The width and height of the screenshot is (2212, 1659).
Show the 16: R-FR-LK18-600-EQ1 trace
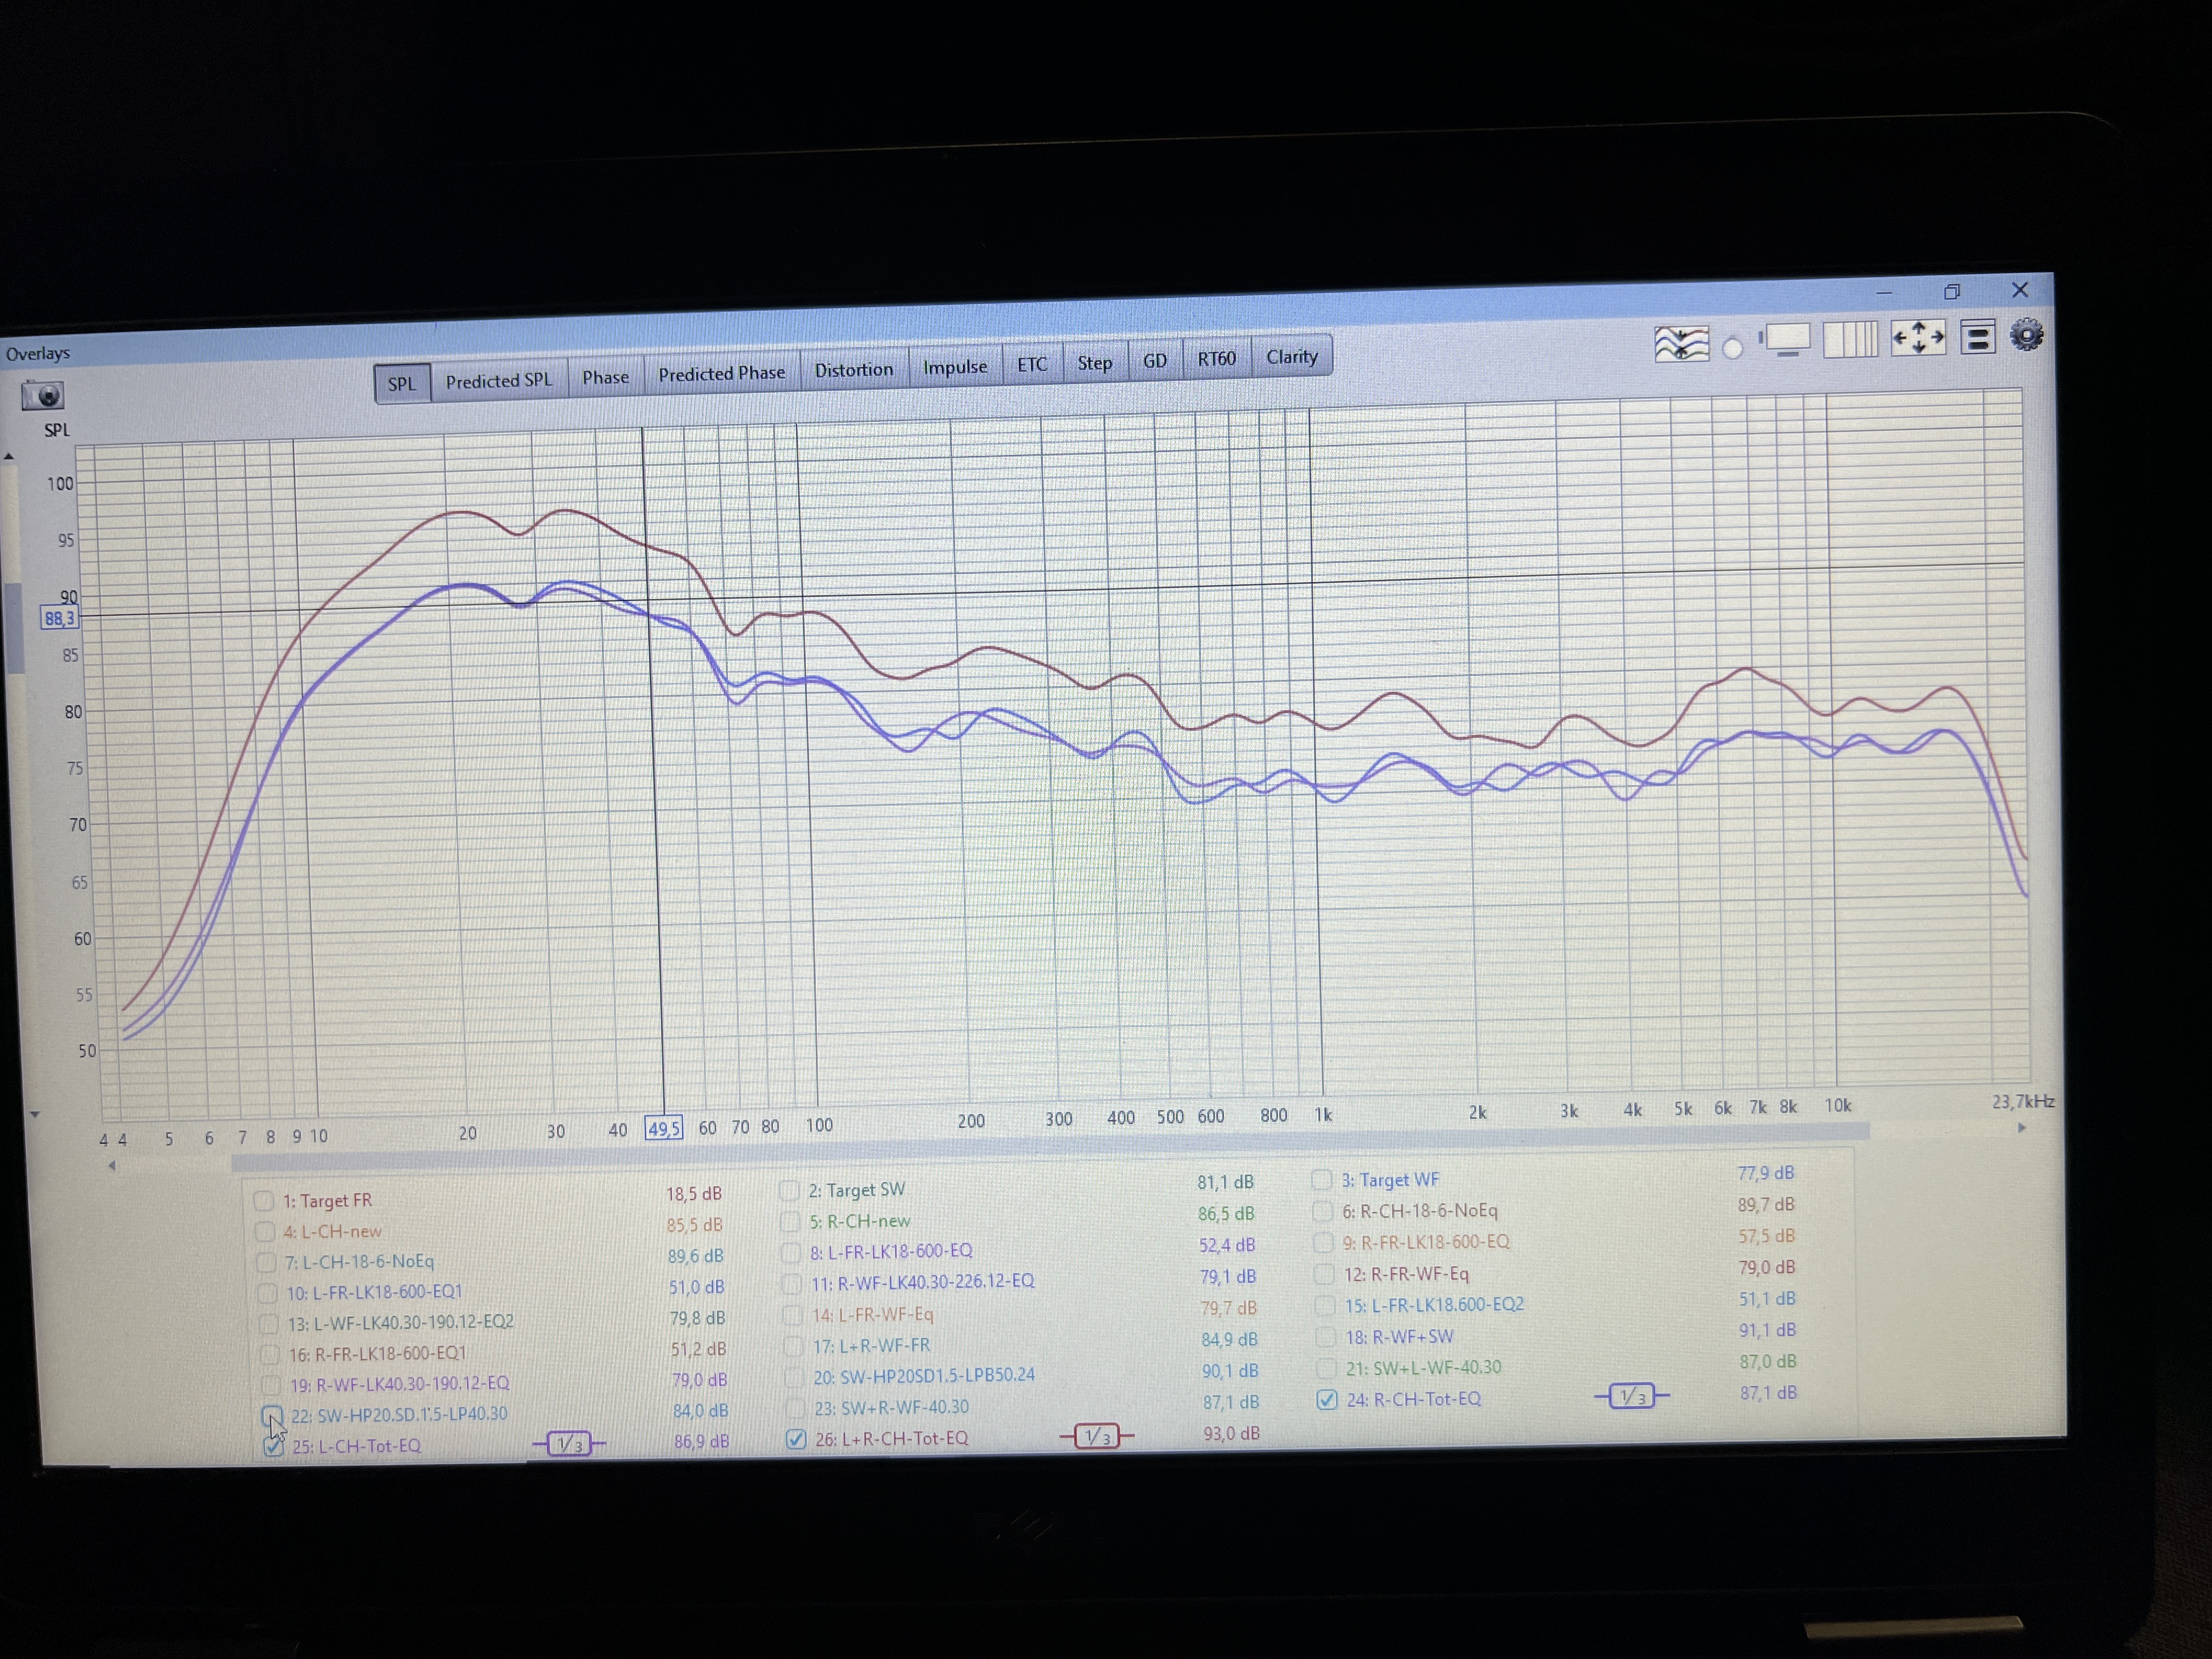pyautogui.click(x=269, y=1355)
